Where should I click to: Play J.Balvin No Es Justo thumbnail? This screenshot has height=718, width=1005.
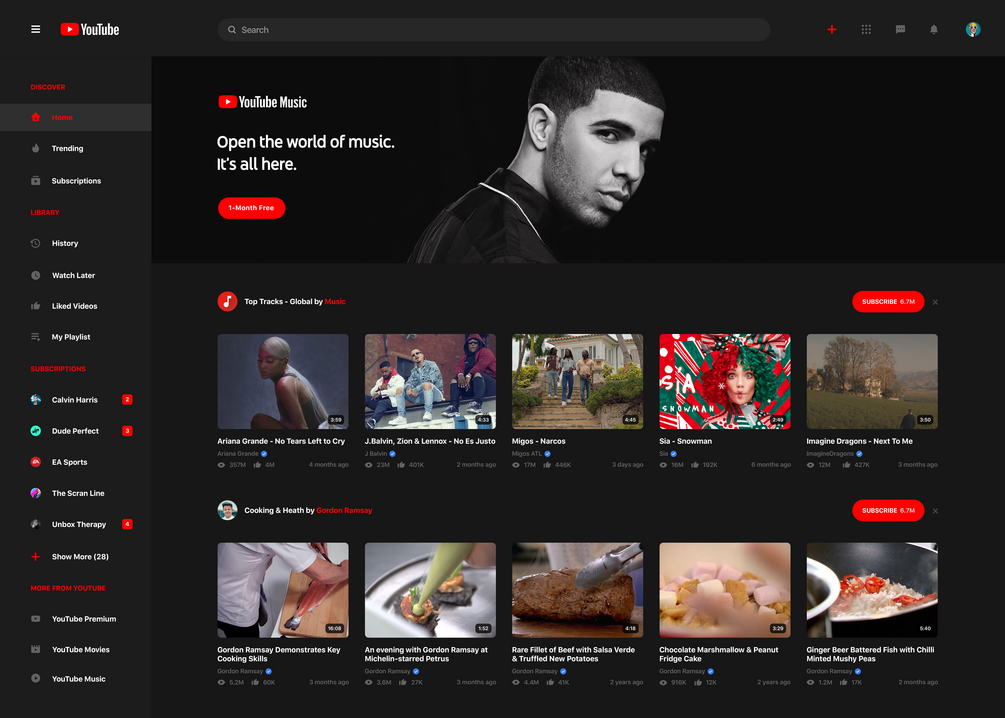[x=430, y=381]
